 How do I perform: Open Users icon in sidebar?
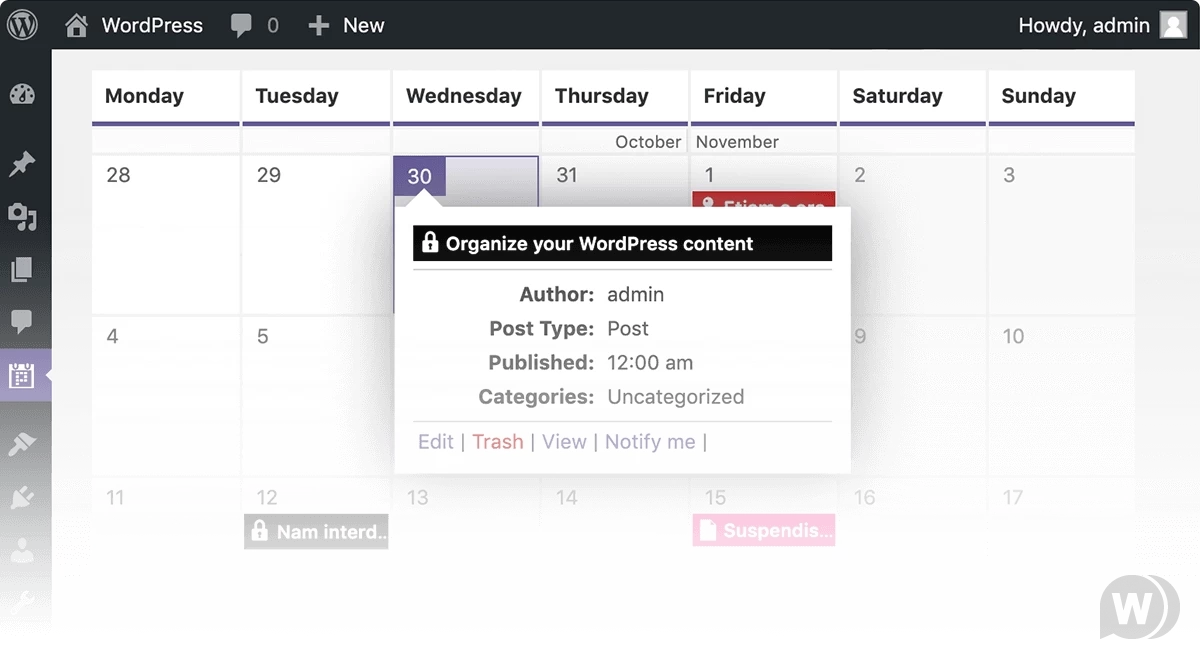[22, 550]
